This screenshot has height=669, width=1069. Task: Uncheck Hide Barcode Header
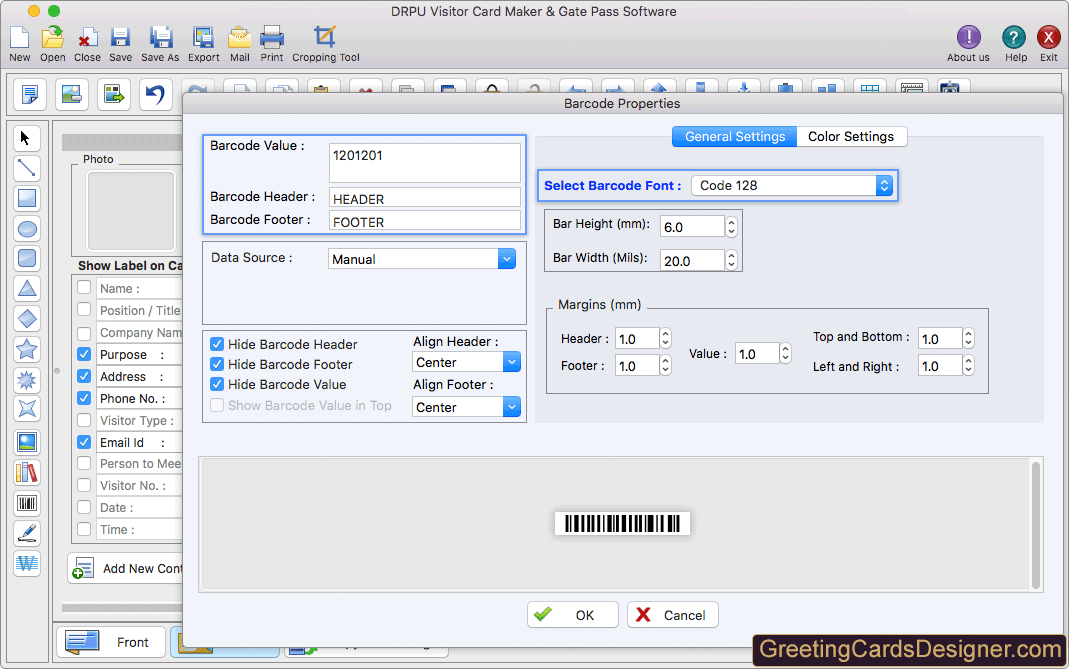tap(217, 344)
